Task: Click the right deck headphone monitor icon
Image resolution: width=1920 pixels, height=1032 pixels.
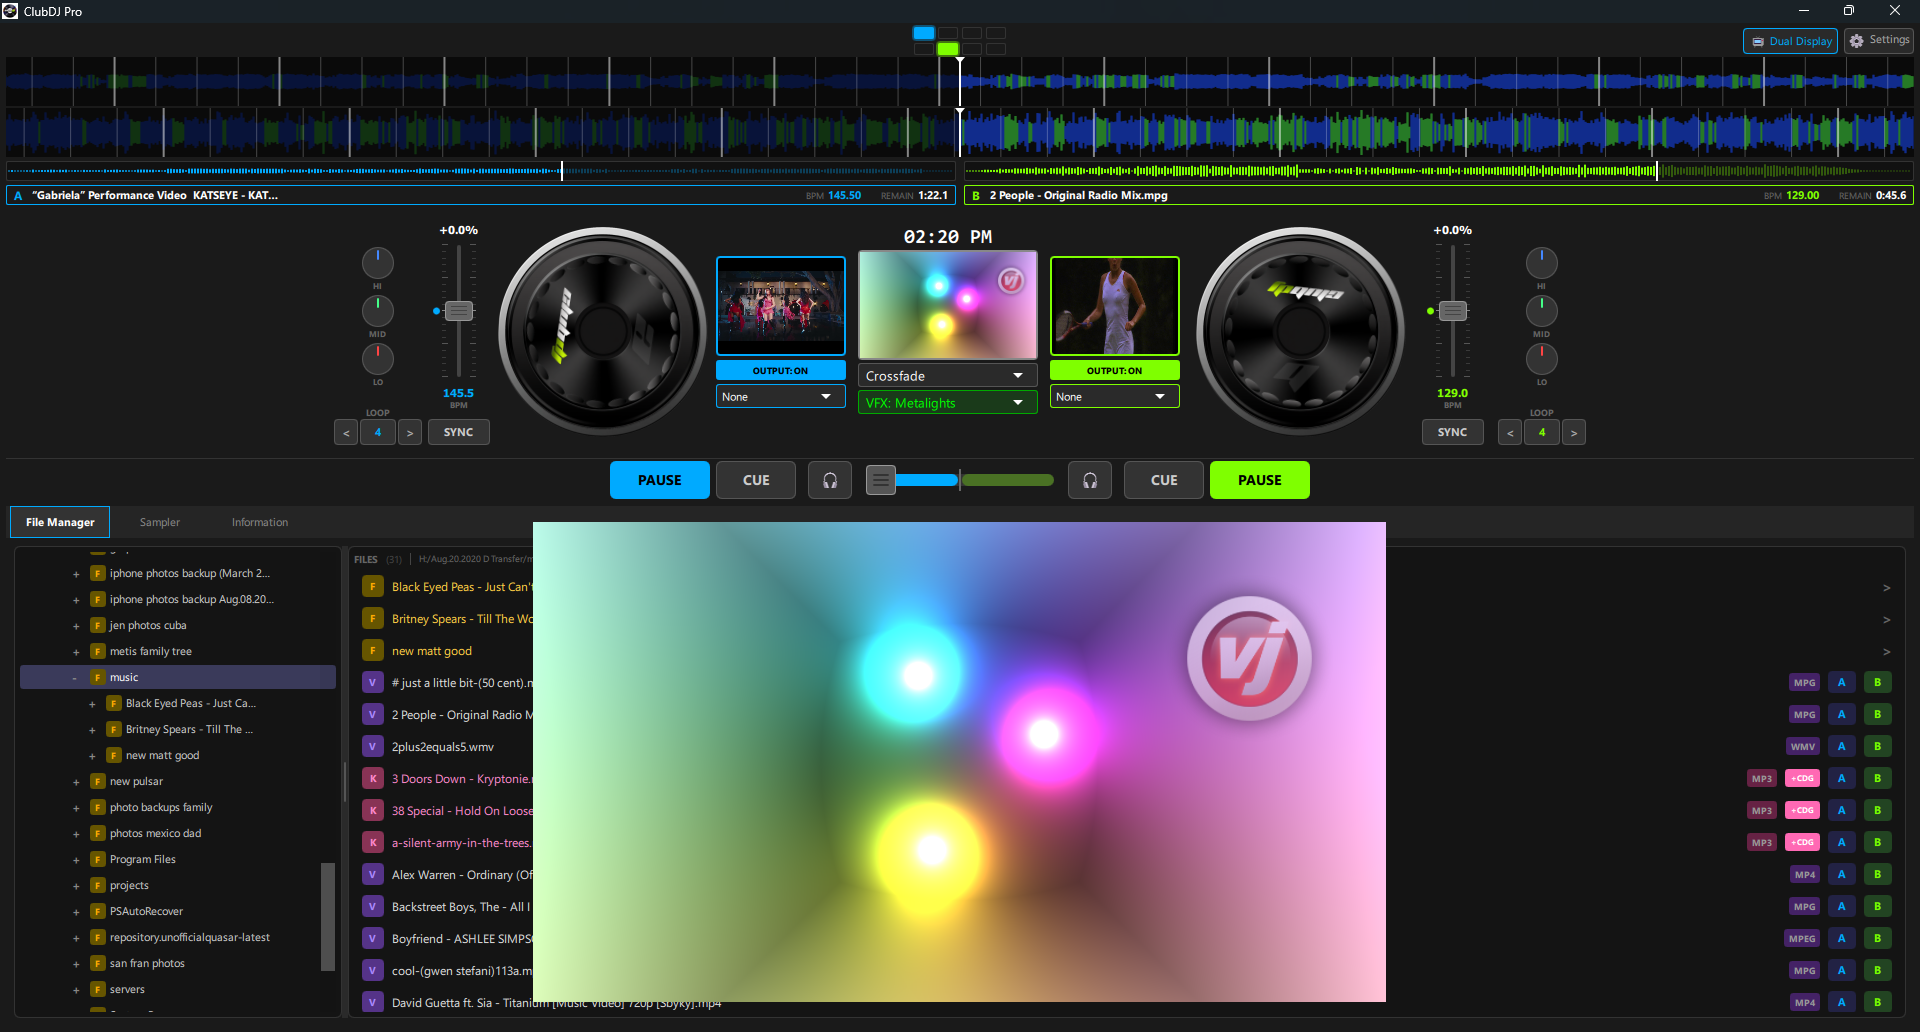Action: 1089,480
